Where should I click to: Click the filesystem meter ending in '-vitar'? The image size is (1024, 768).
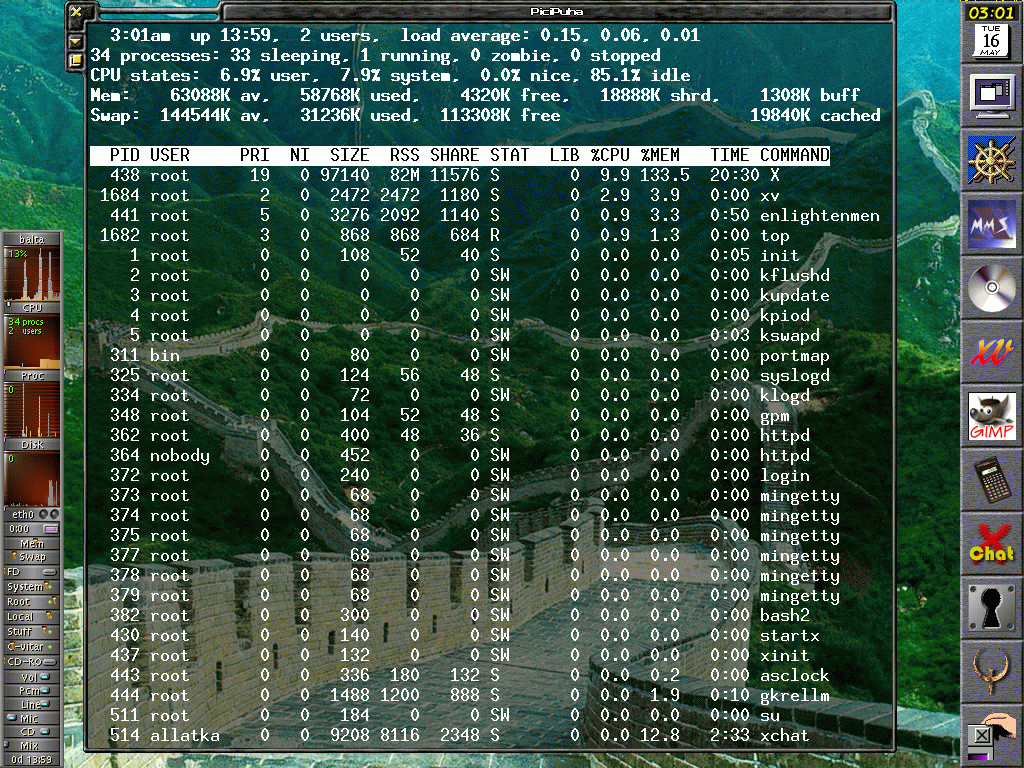[32, 647]
